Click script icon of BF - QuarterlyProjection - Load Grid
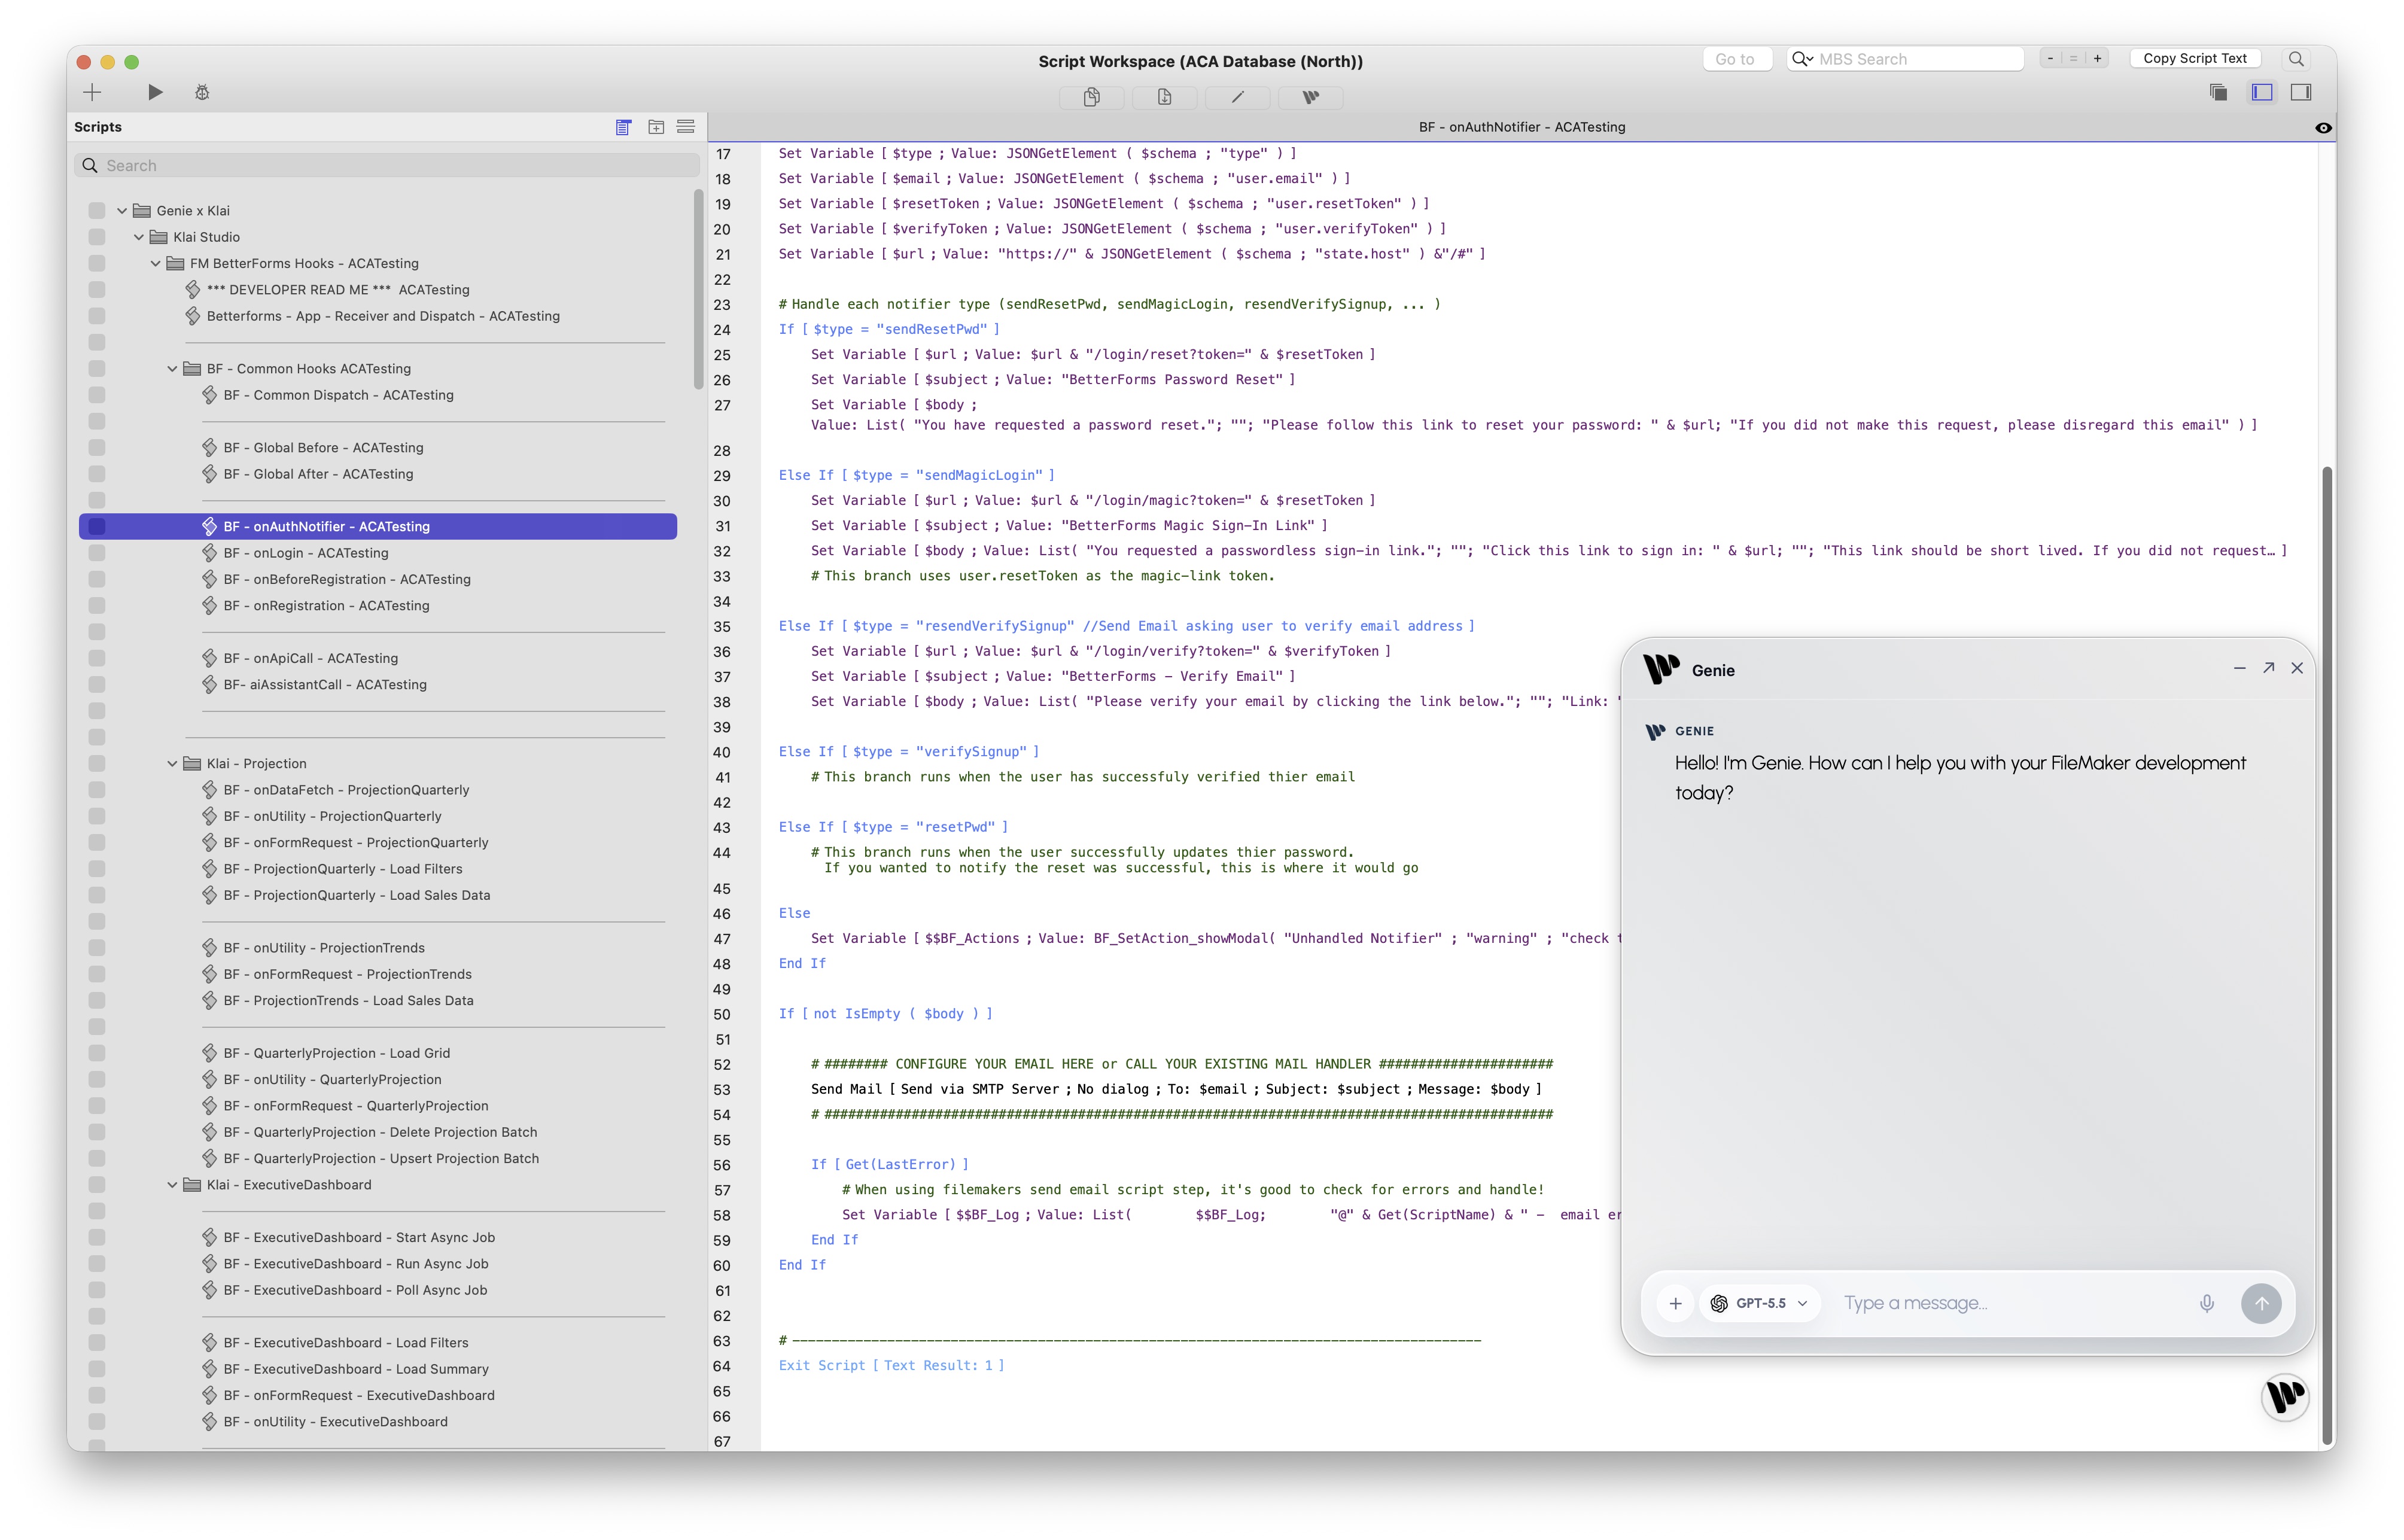 [210, 1053]
